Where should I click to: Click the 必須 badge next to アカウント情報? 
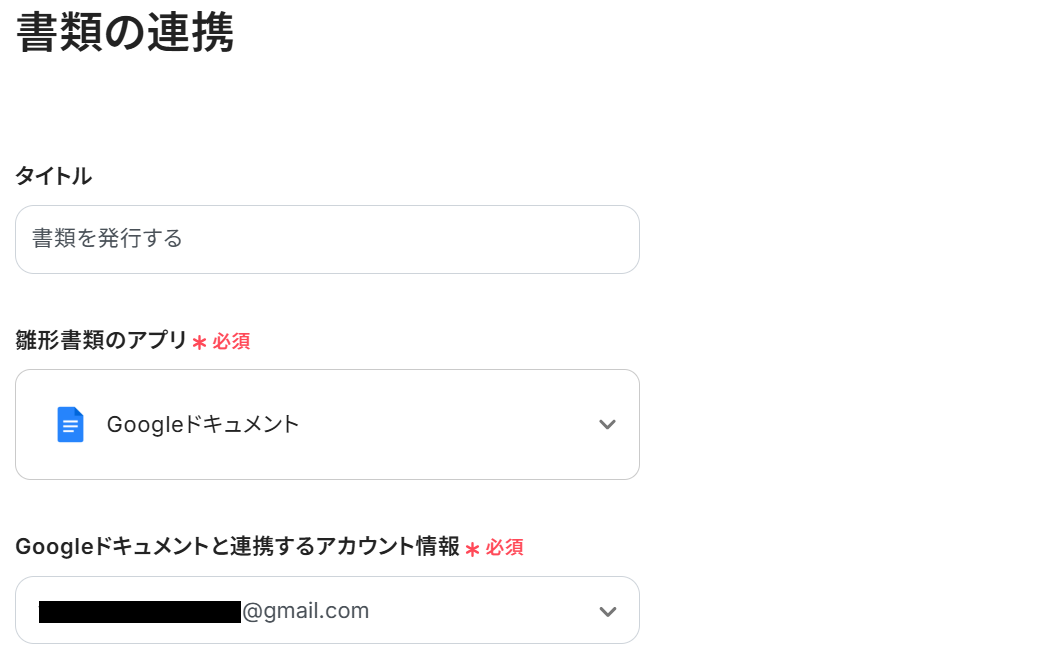coord(504,548)
